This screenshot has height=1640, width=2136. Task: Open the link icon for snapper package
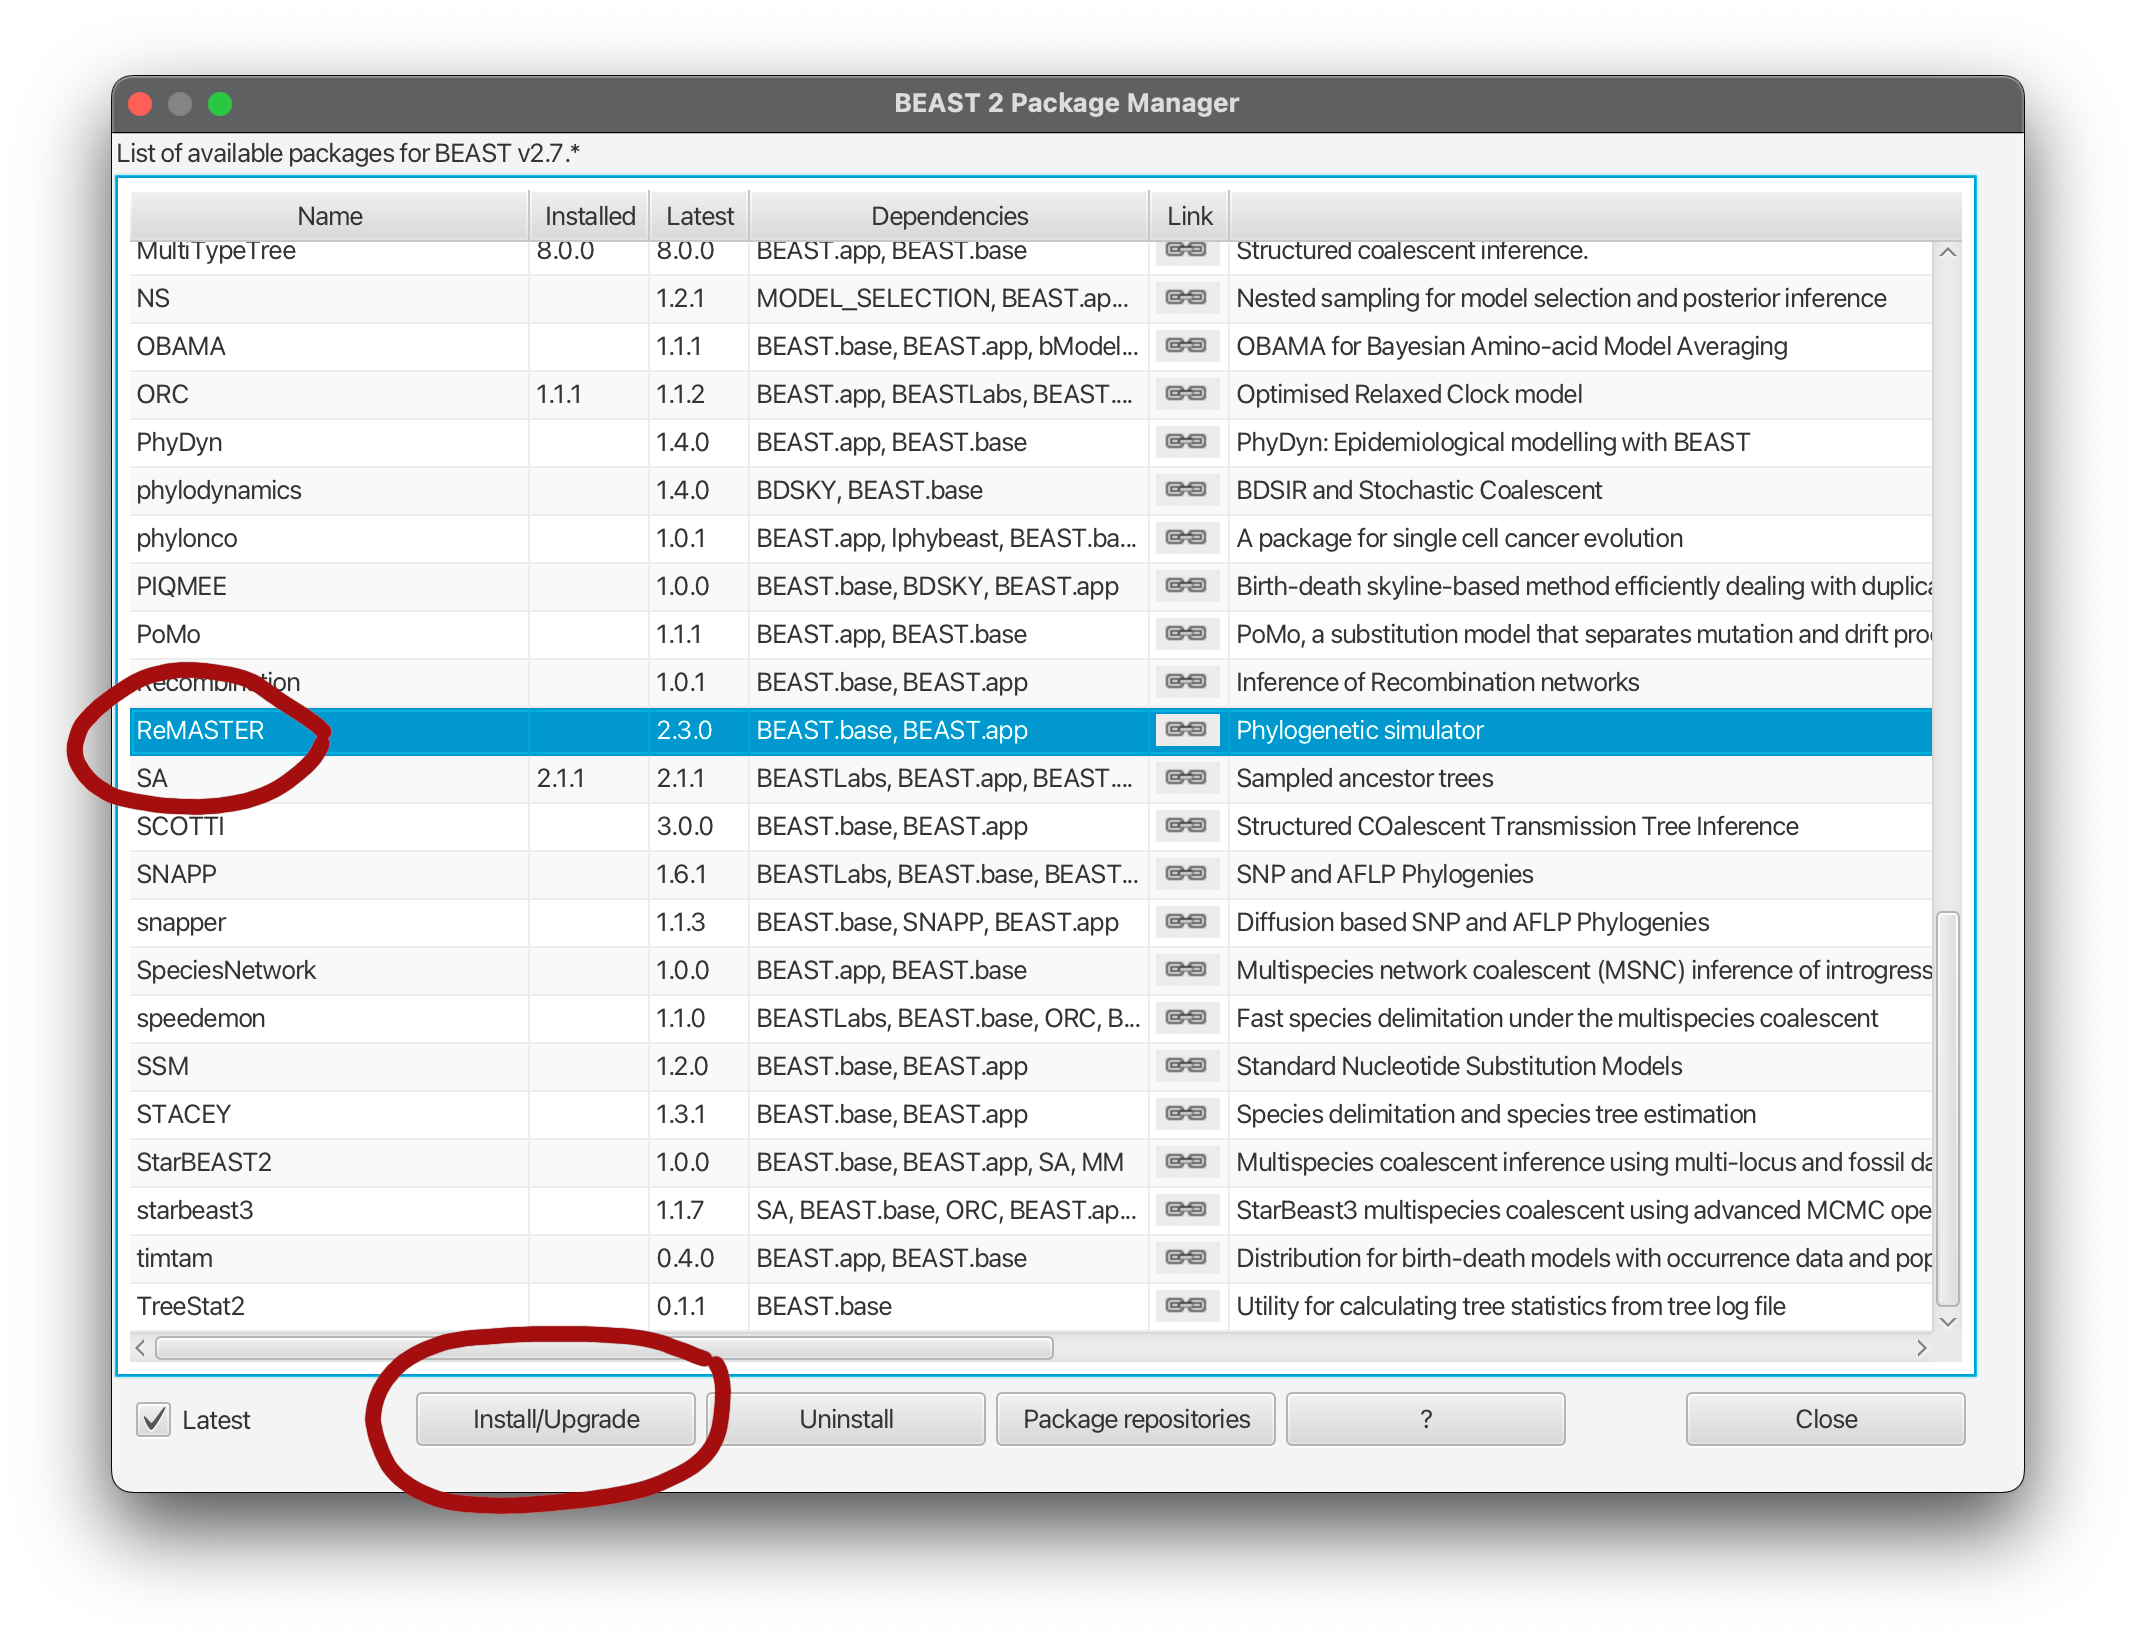[x=1186, y=922]
